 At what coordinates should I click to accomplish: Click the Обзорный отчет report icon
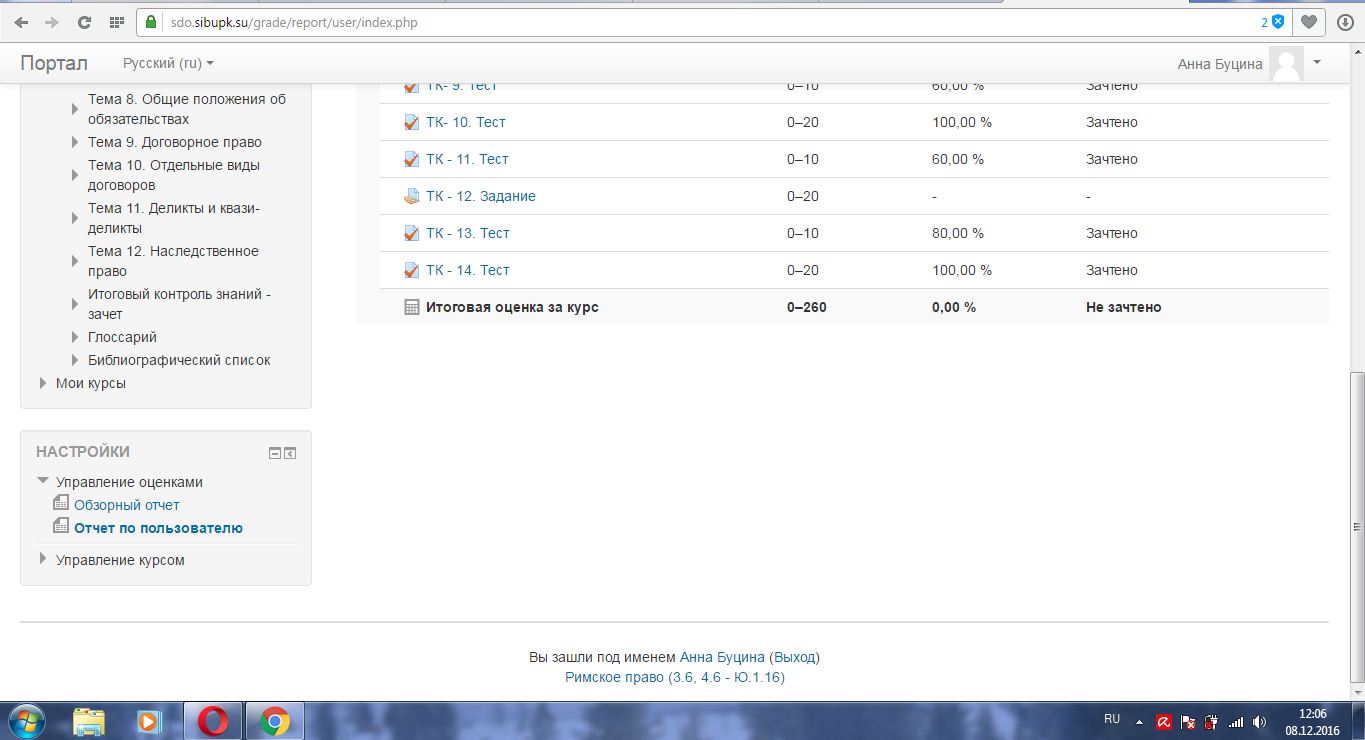coord(61,505)
